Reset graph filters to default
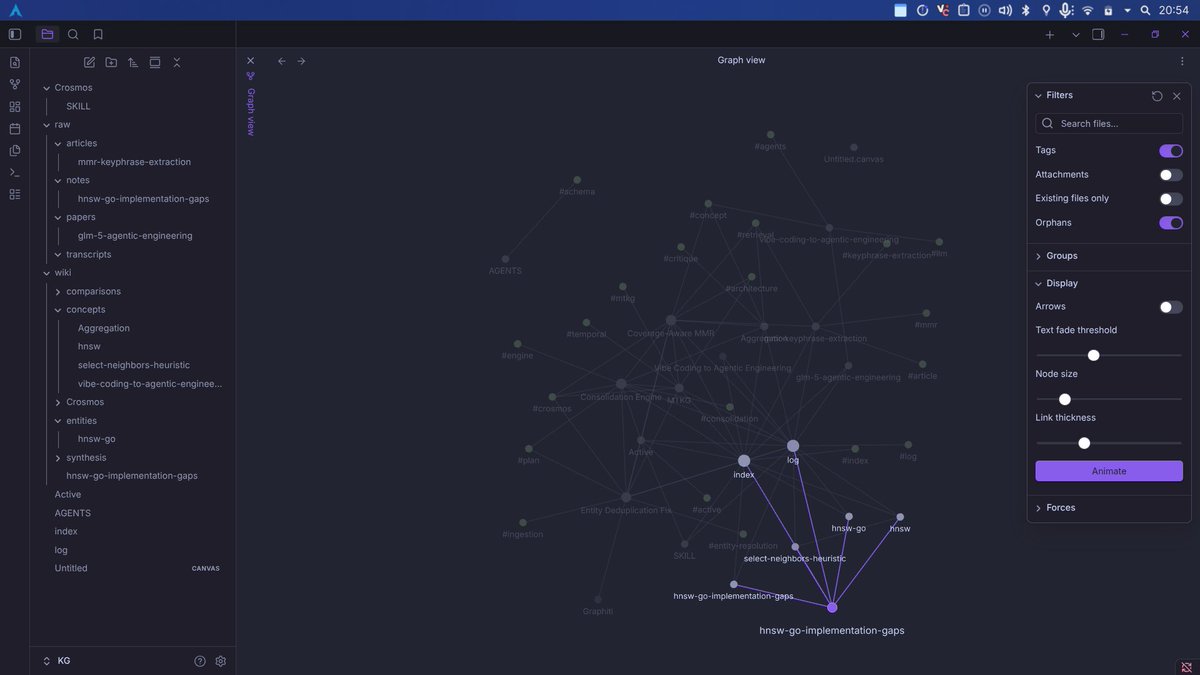Screen dimensions: 1200x675 coord(1157,96)
